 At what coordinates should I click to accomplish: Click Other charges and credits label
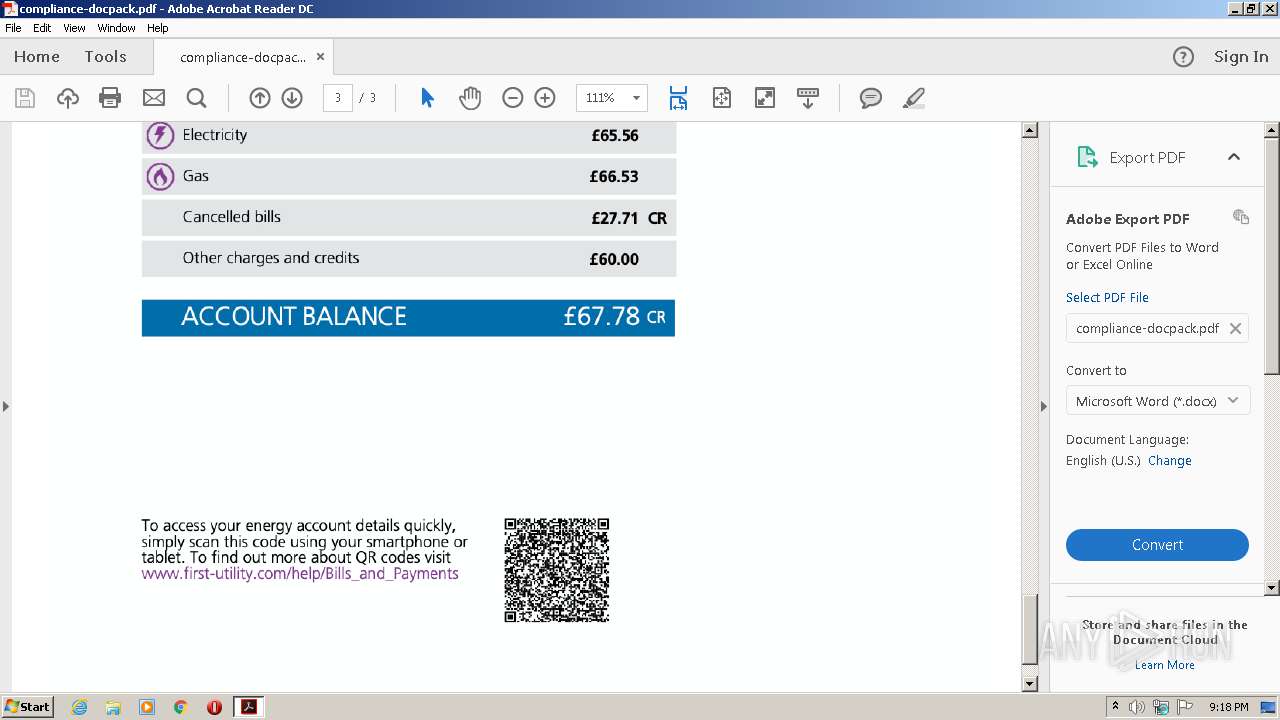(x=271, y=258)
